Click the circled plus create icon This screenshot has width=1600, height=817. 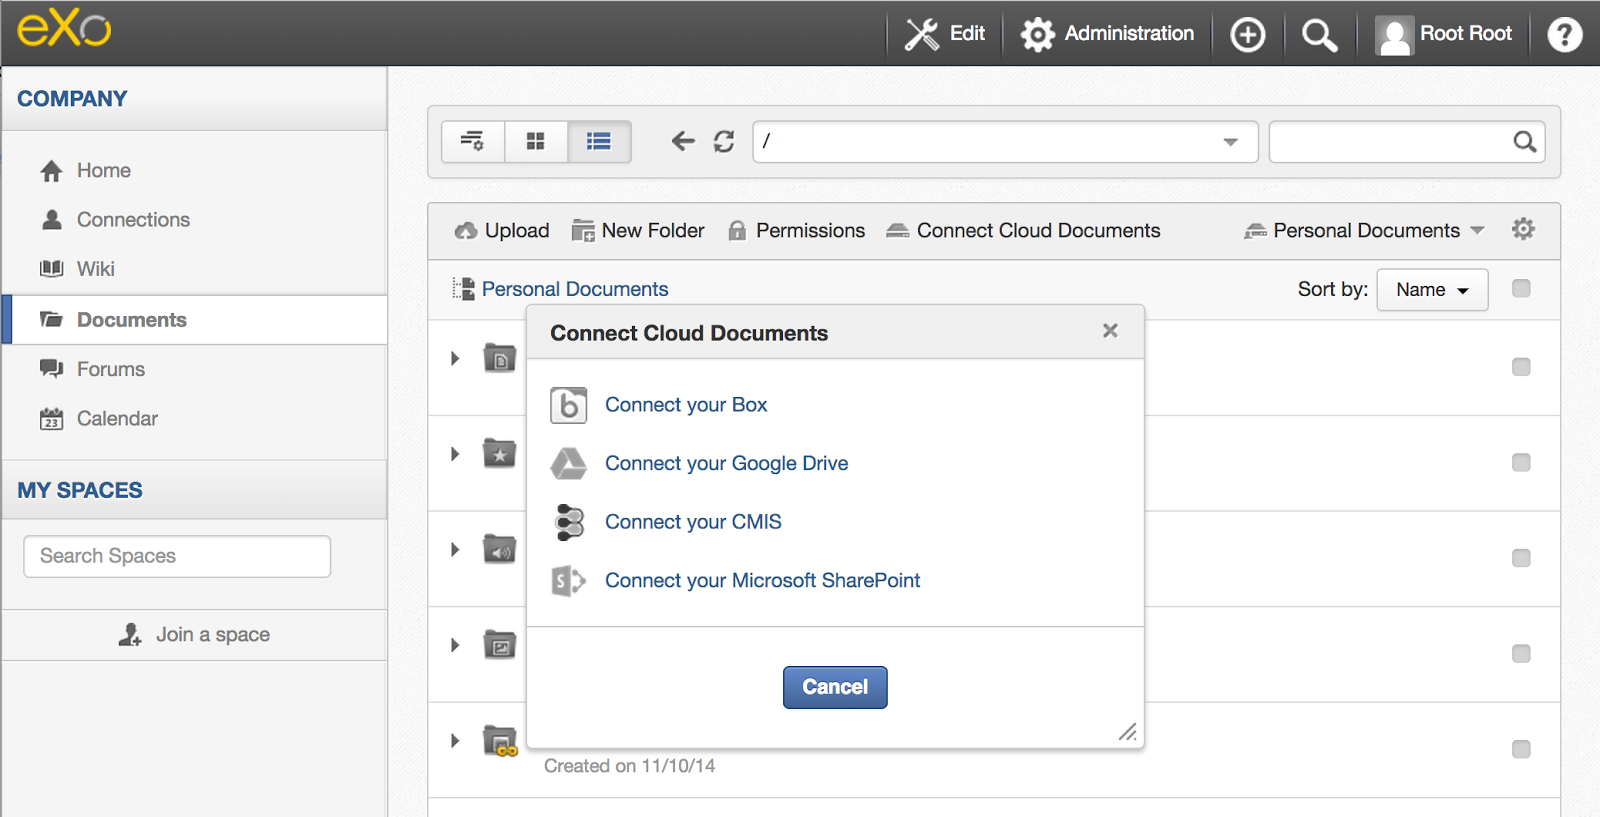tap(1247, 35)
